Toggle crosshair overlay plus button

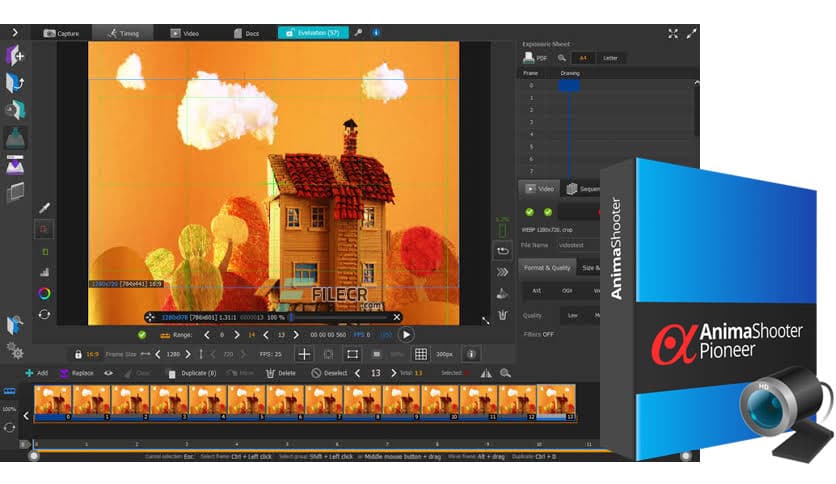click(x=304, y=354)
